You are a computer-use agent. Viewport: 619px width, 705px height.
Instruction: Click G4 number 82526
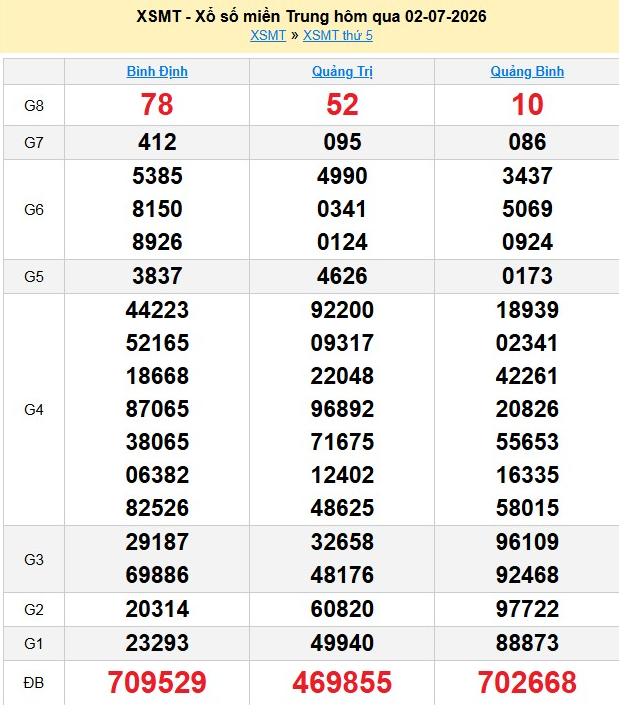(x=157, y=508)
